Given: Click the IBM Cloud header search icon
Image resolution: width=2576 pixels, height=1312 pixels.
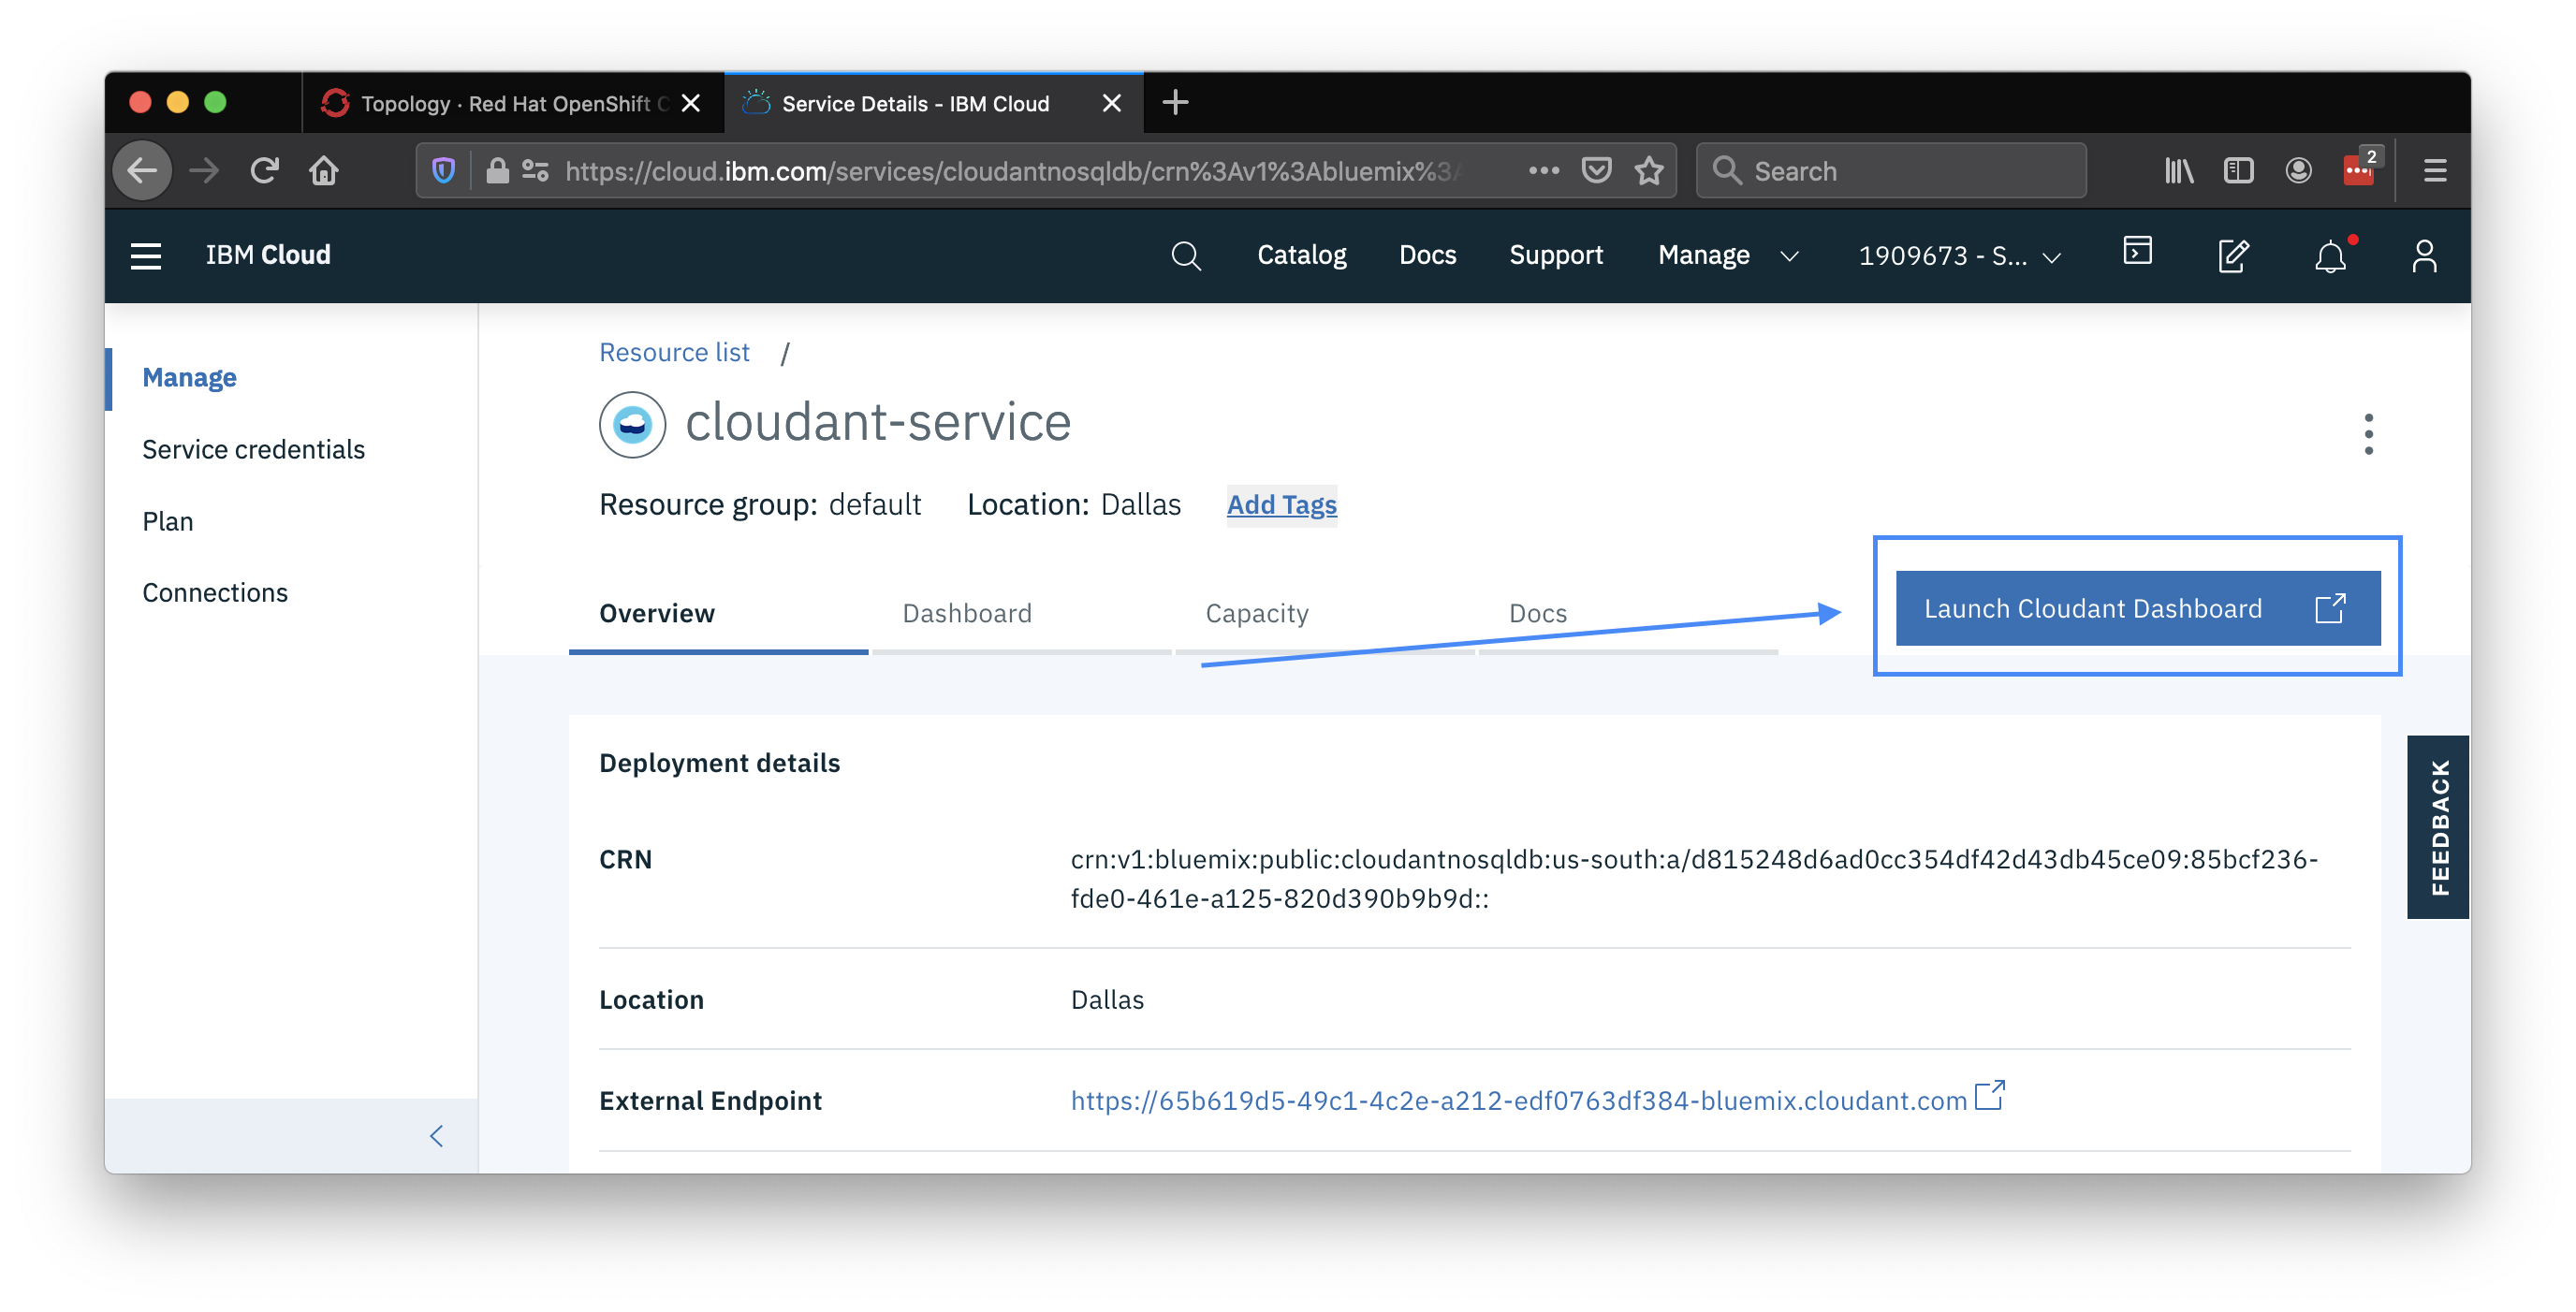Looking at the screenshot, I should coord(1185,256).
